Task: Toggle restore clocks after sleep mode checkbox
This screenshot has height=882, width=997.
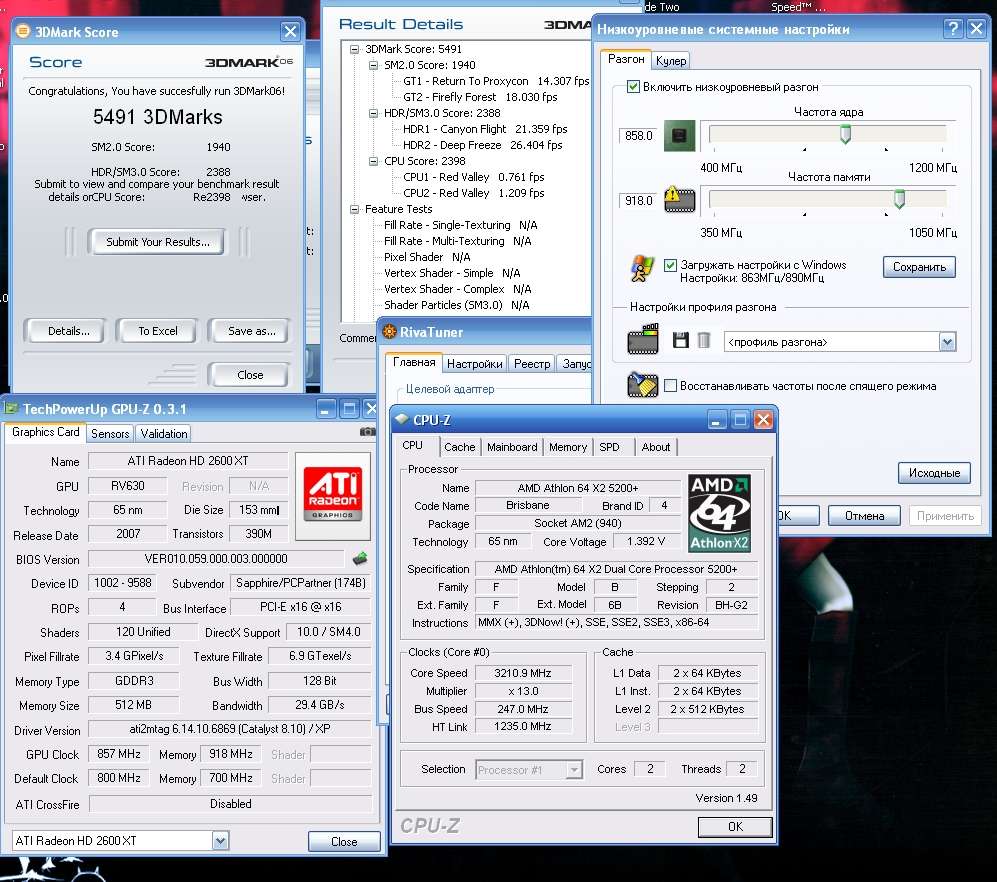Action: (x=670, y=385)
